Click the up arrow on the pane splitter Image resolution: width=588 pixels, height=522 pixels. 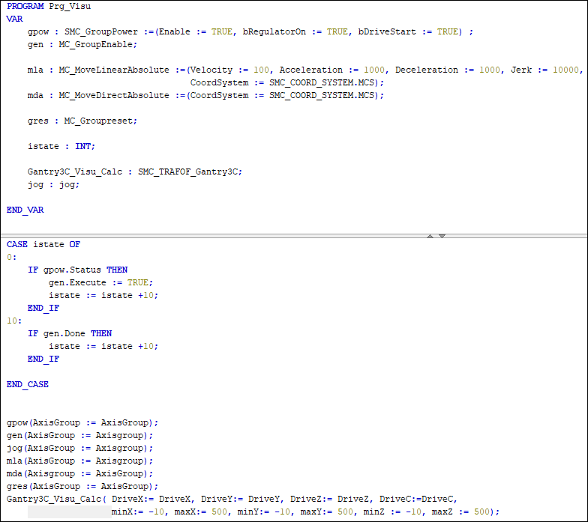coord(430,236)
